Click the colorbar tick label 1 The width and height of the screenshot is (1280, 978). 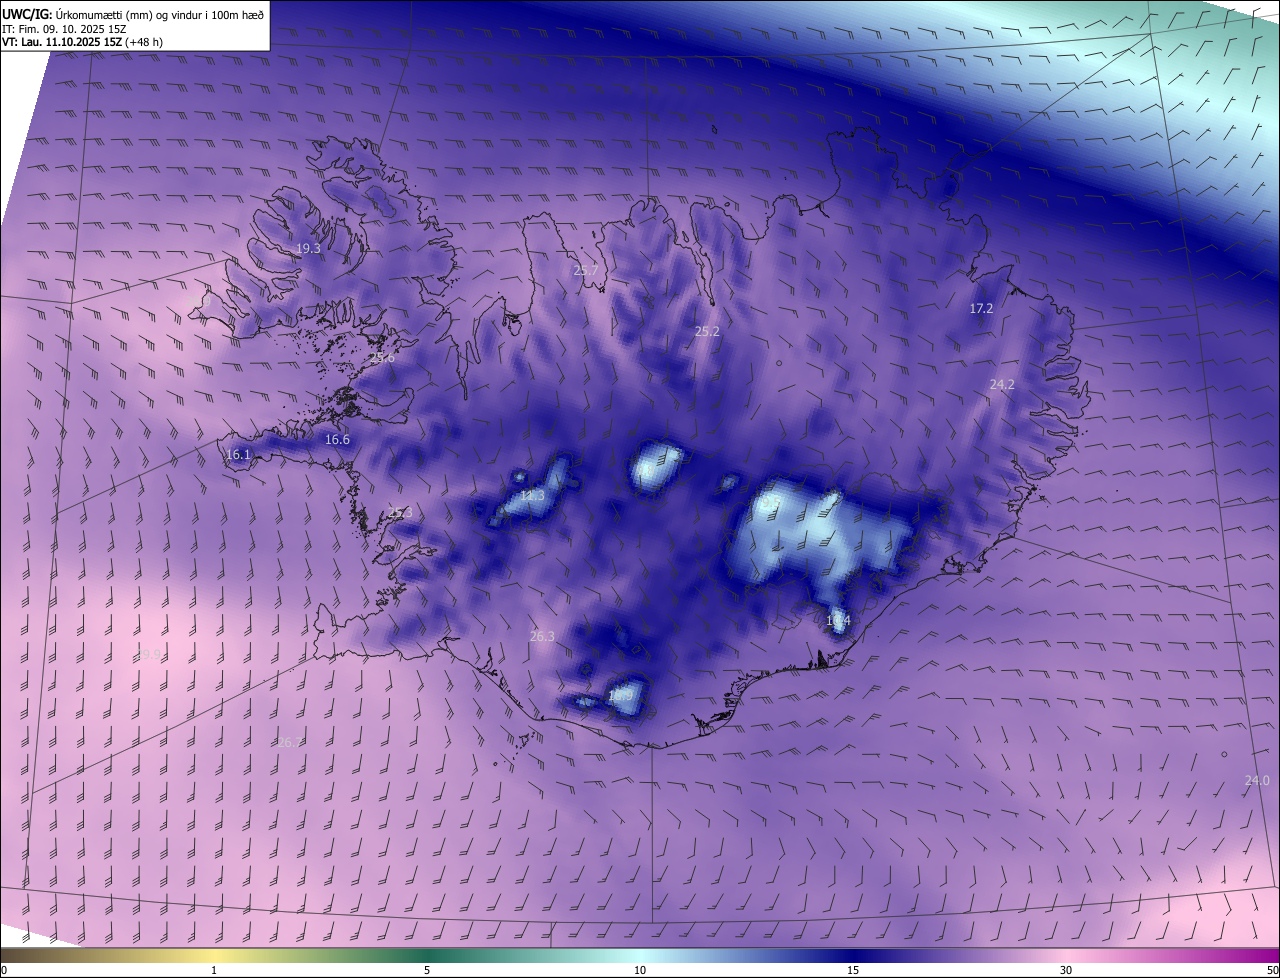coord(214,970)
